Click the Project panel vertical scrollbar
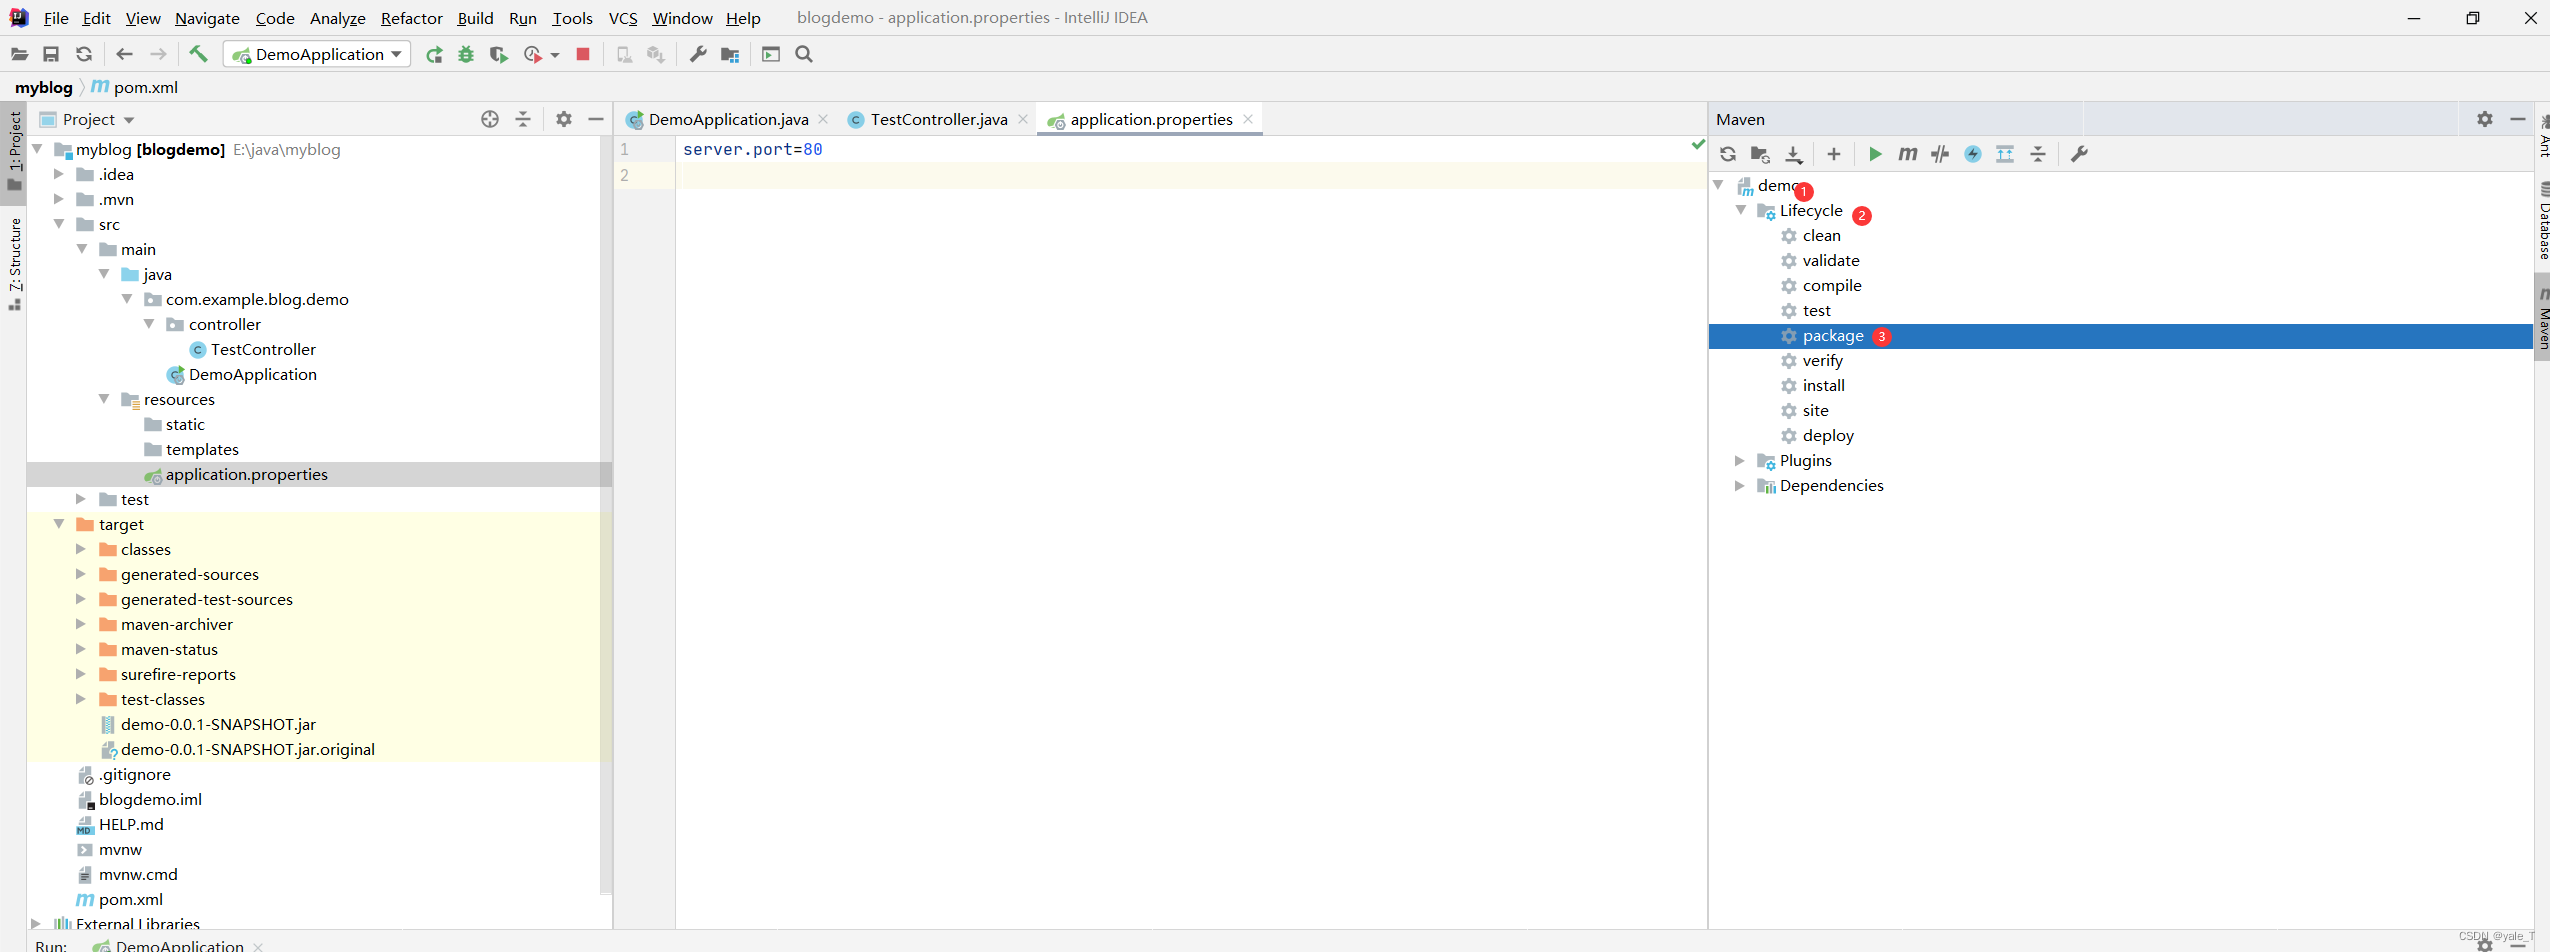Screen dimensions: 2550x952 pos(605,515)
